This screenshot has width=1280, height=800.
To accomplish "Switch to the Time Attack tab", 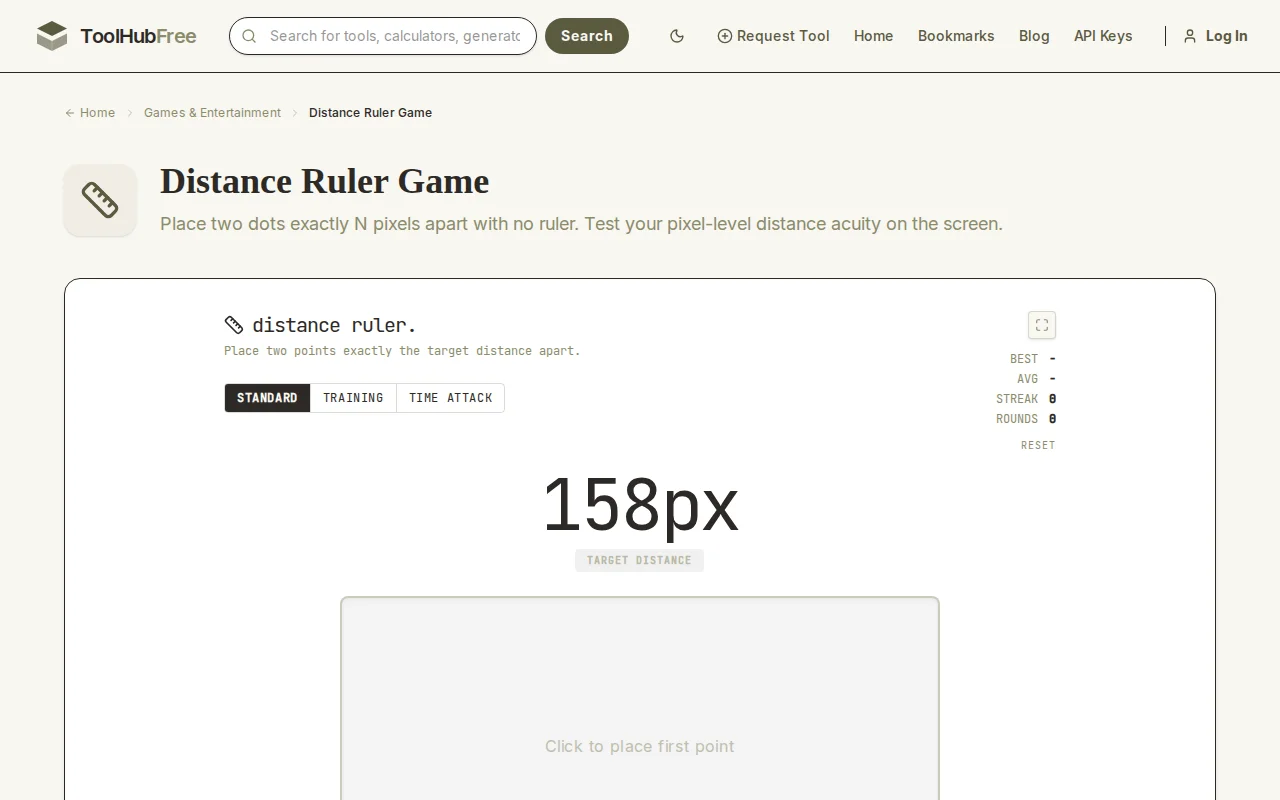I will pyautogui.click(x=450, y=398).
